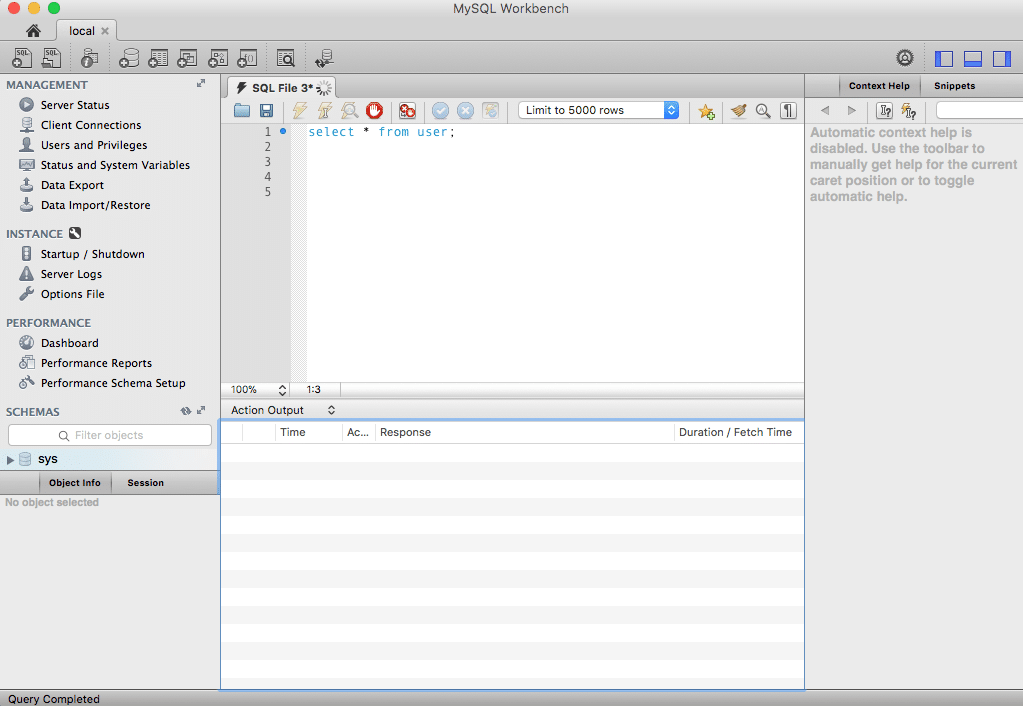1023x706 pixels.
Task: Open script file folder icon in editor
Action: pos(242,110)
